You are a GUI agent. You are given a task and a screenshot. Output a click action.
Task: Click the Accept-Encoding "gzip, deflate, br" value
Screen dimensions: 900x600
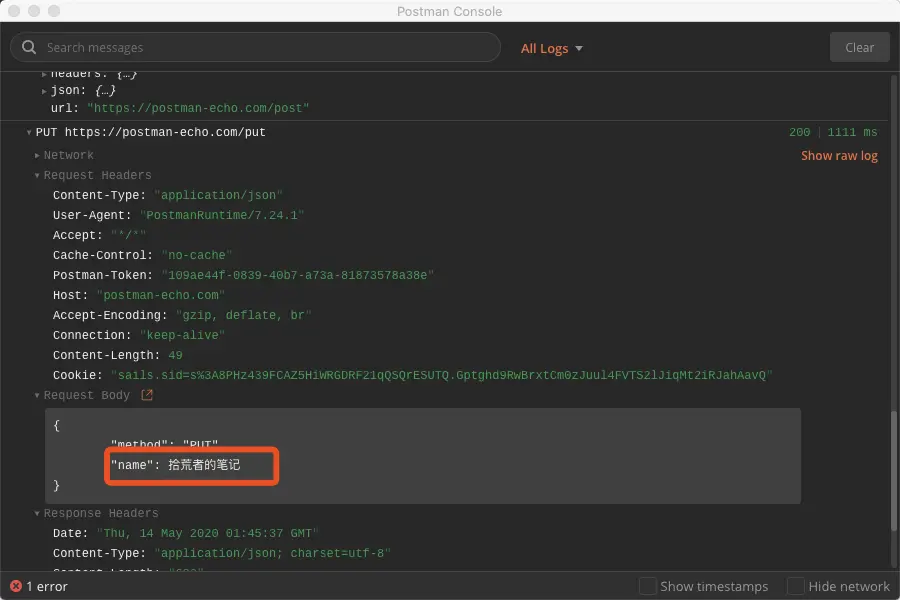click(243, 315)
